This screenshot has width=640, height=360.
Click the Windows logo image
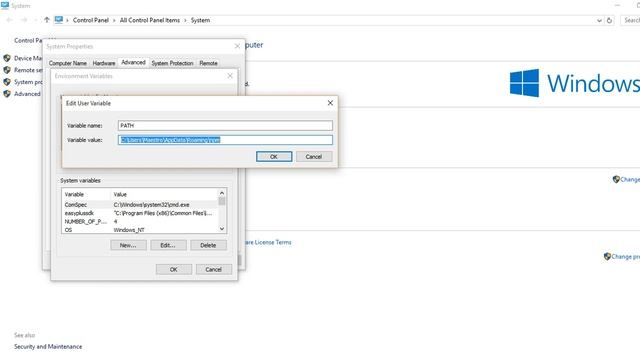click(x=524, y=83)
